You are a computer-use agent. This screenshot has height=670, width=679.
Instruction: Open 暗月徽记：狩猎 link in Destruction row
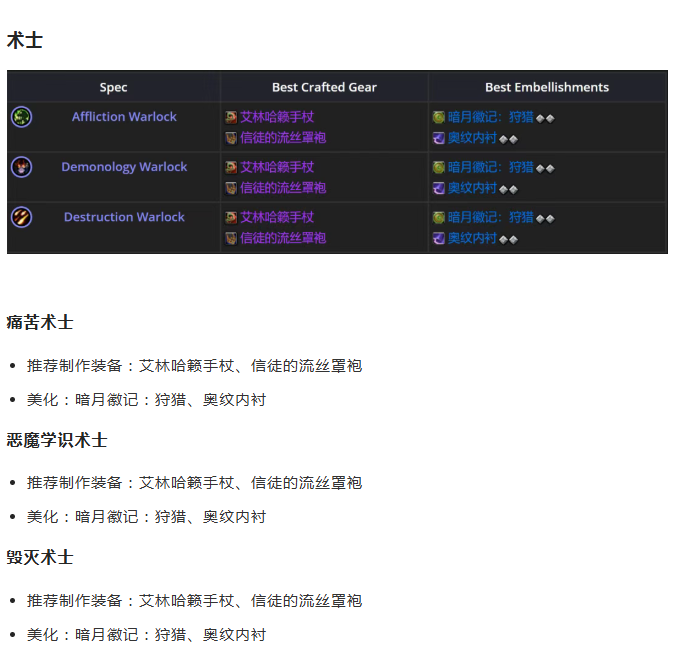[x=490, y=217]
